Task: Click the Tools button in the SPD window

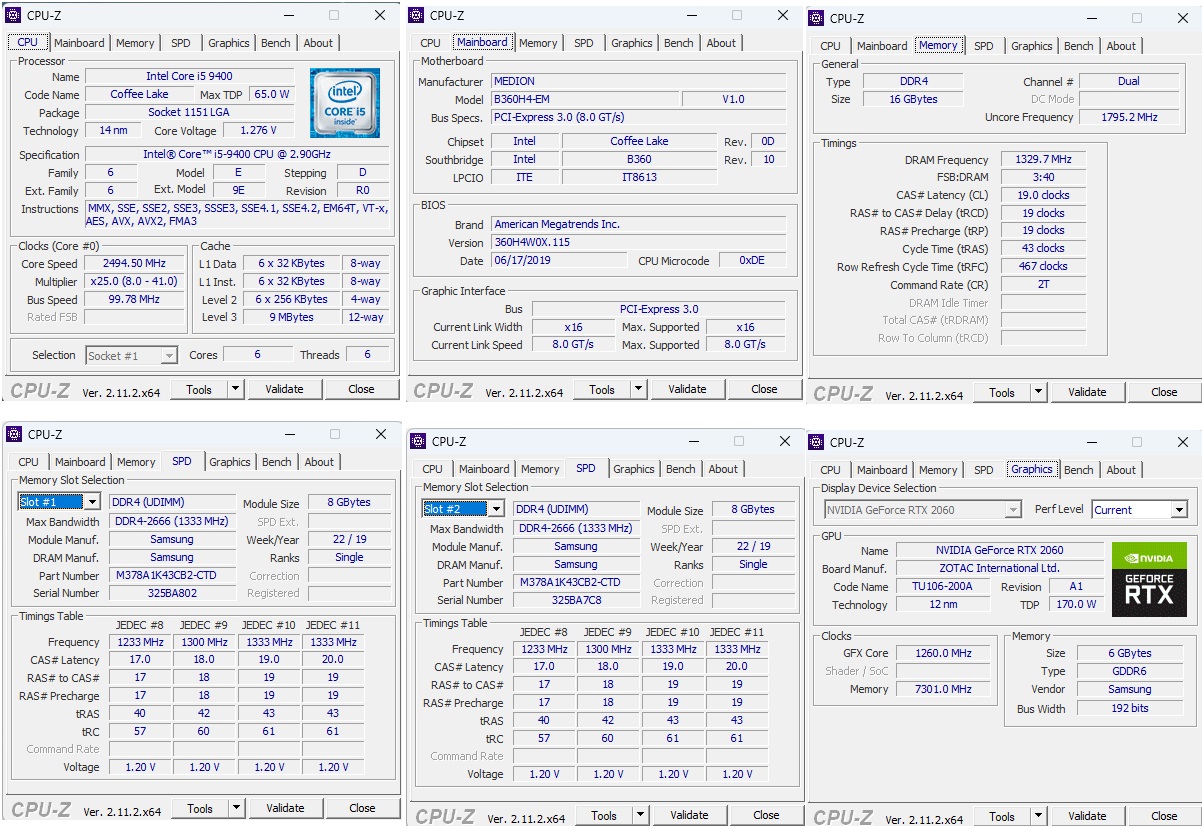Action: pyautogui.click(x=199, y=808)
